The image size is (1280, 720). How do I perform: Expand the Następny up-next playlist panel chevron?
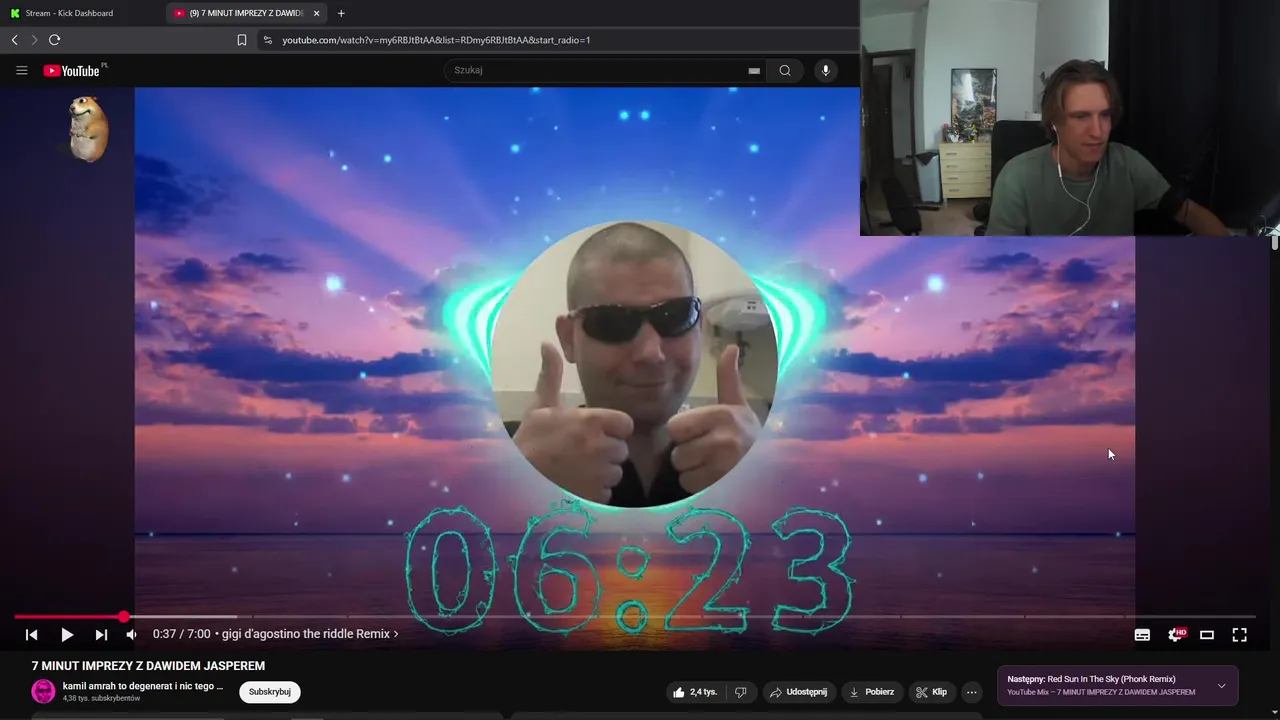click(1221, 686)
